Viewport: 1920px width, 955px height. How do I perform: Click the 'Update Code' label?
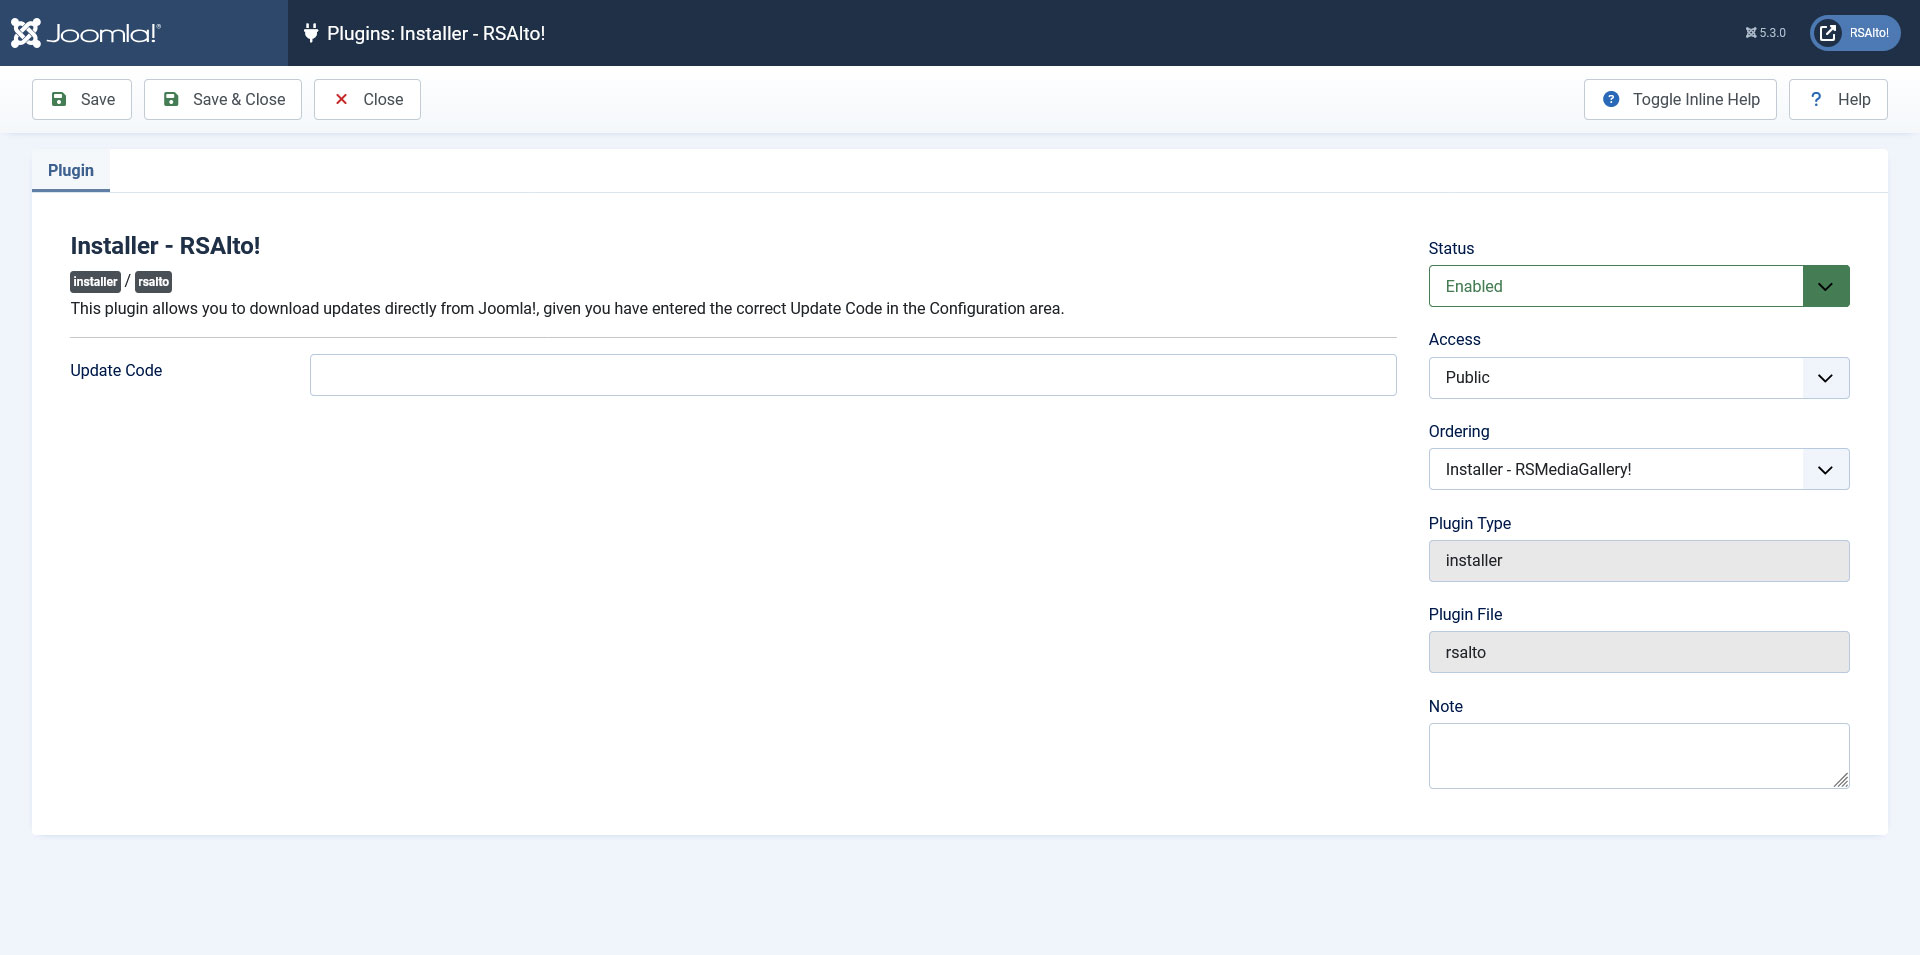tap(116, 370)
